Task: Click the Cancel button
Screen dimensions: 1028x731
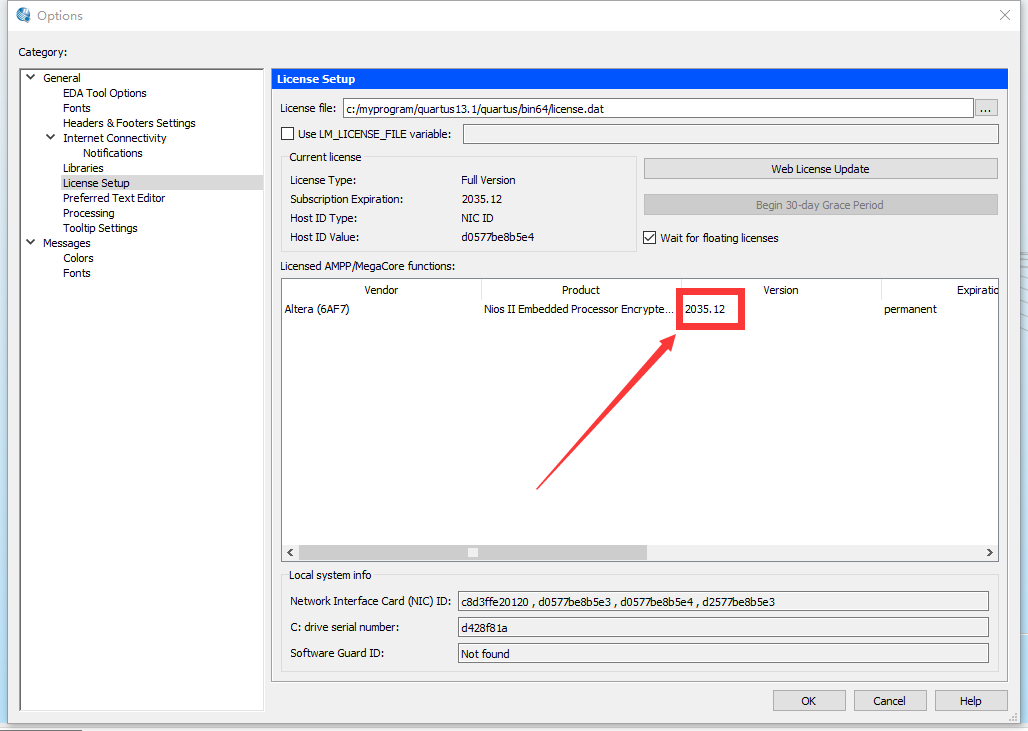Action: pyautogui.click(x=890, y=701)
